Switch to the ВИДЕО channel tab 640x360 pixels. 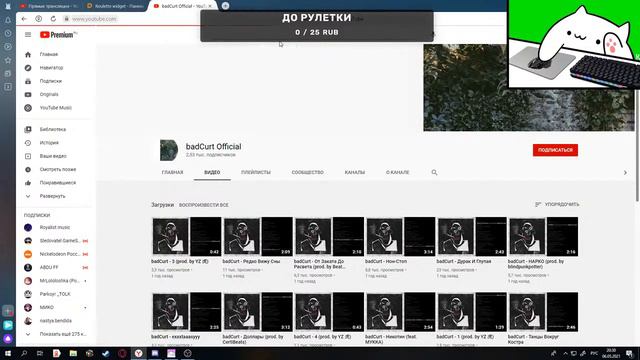pyautogui.click(x=212, y=173)
